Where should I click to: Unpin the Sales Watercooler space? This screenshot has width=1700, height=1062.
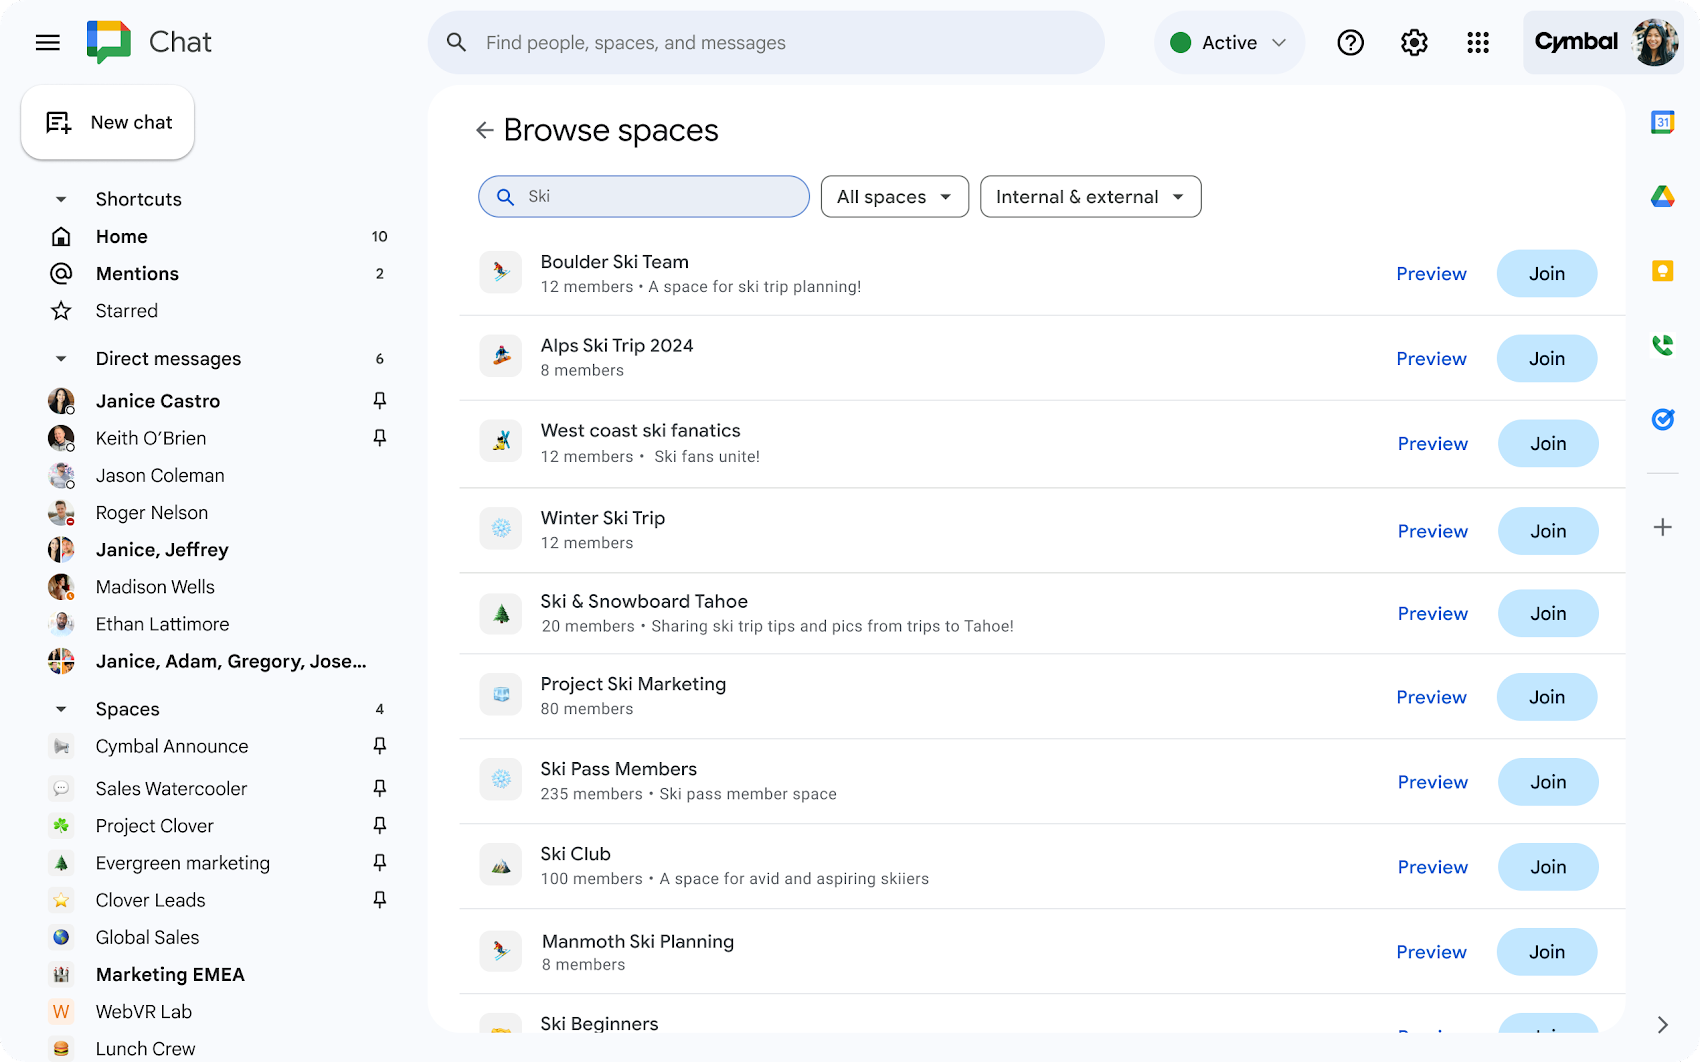pyautogui.click(x=379, y=788)
